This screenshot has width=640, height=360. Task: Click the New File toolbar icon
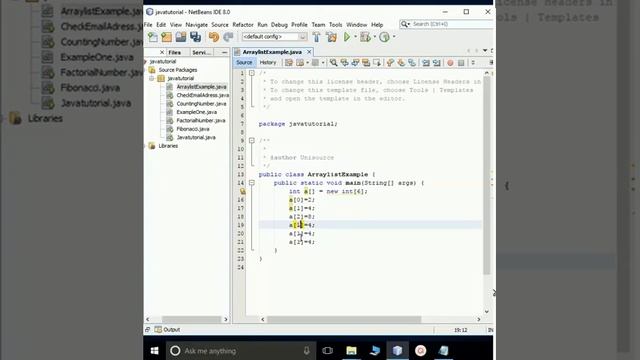(x=153, y=37)
